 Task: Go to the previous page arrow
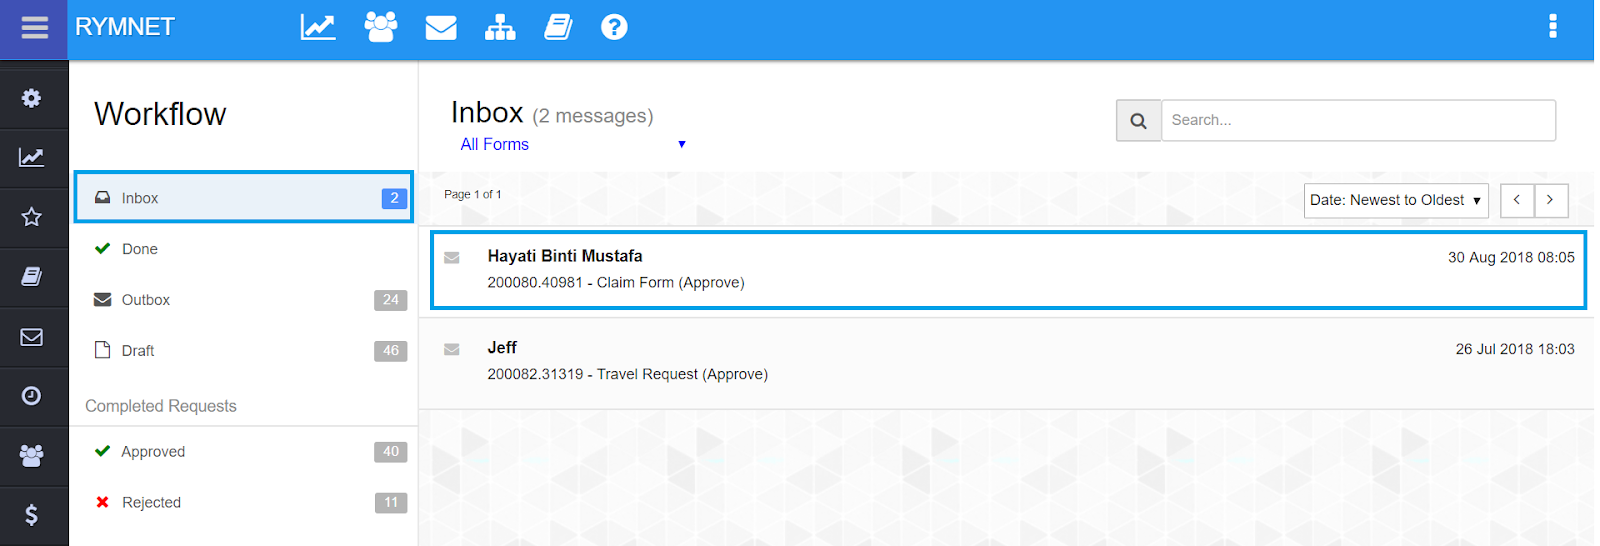coord(1517,200)
